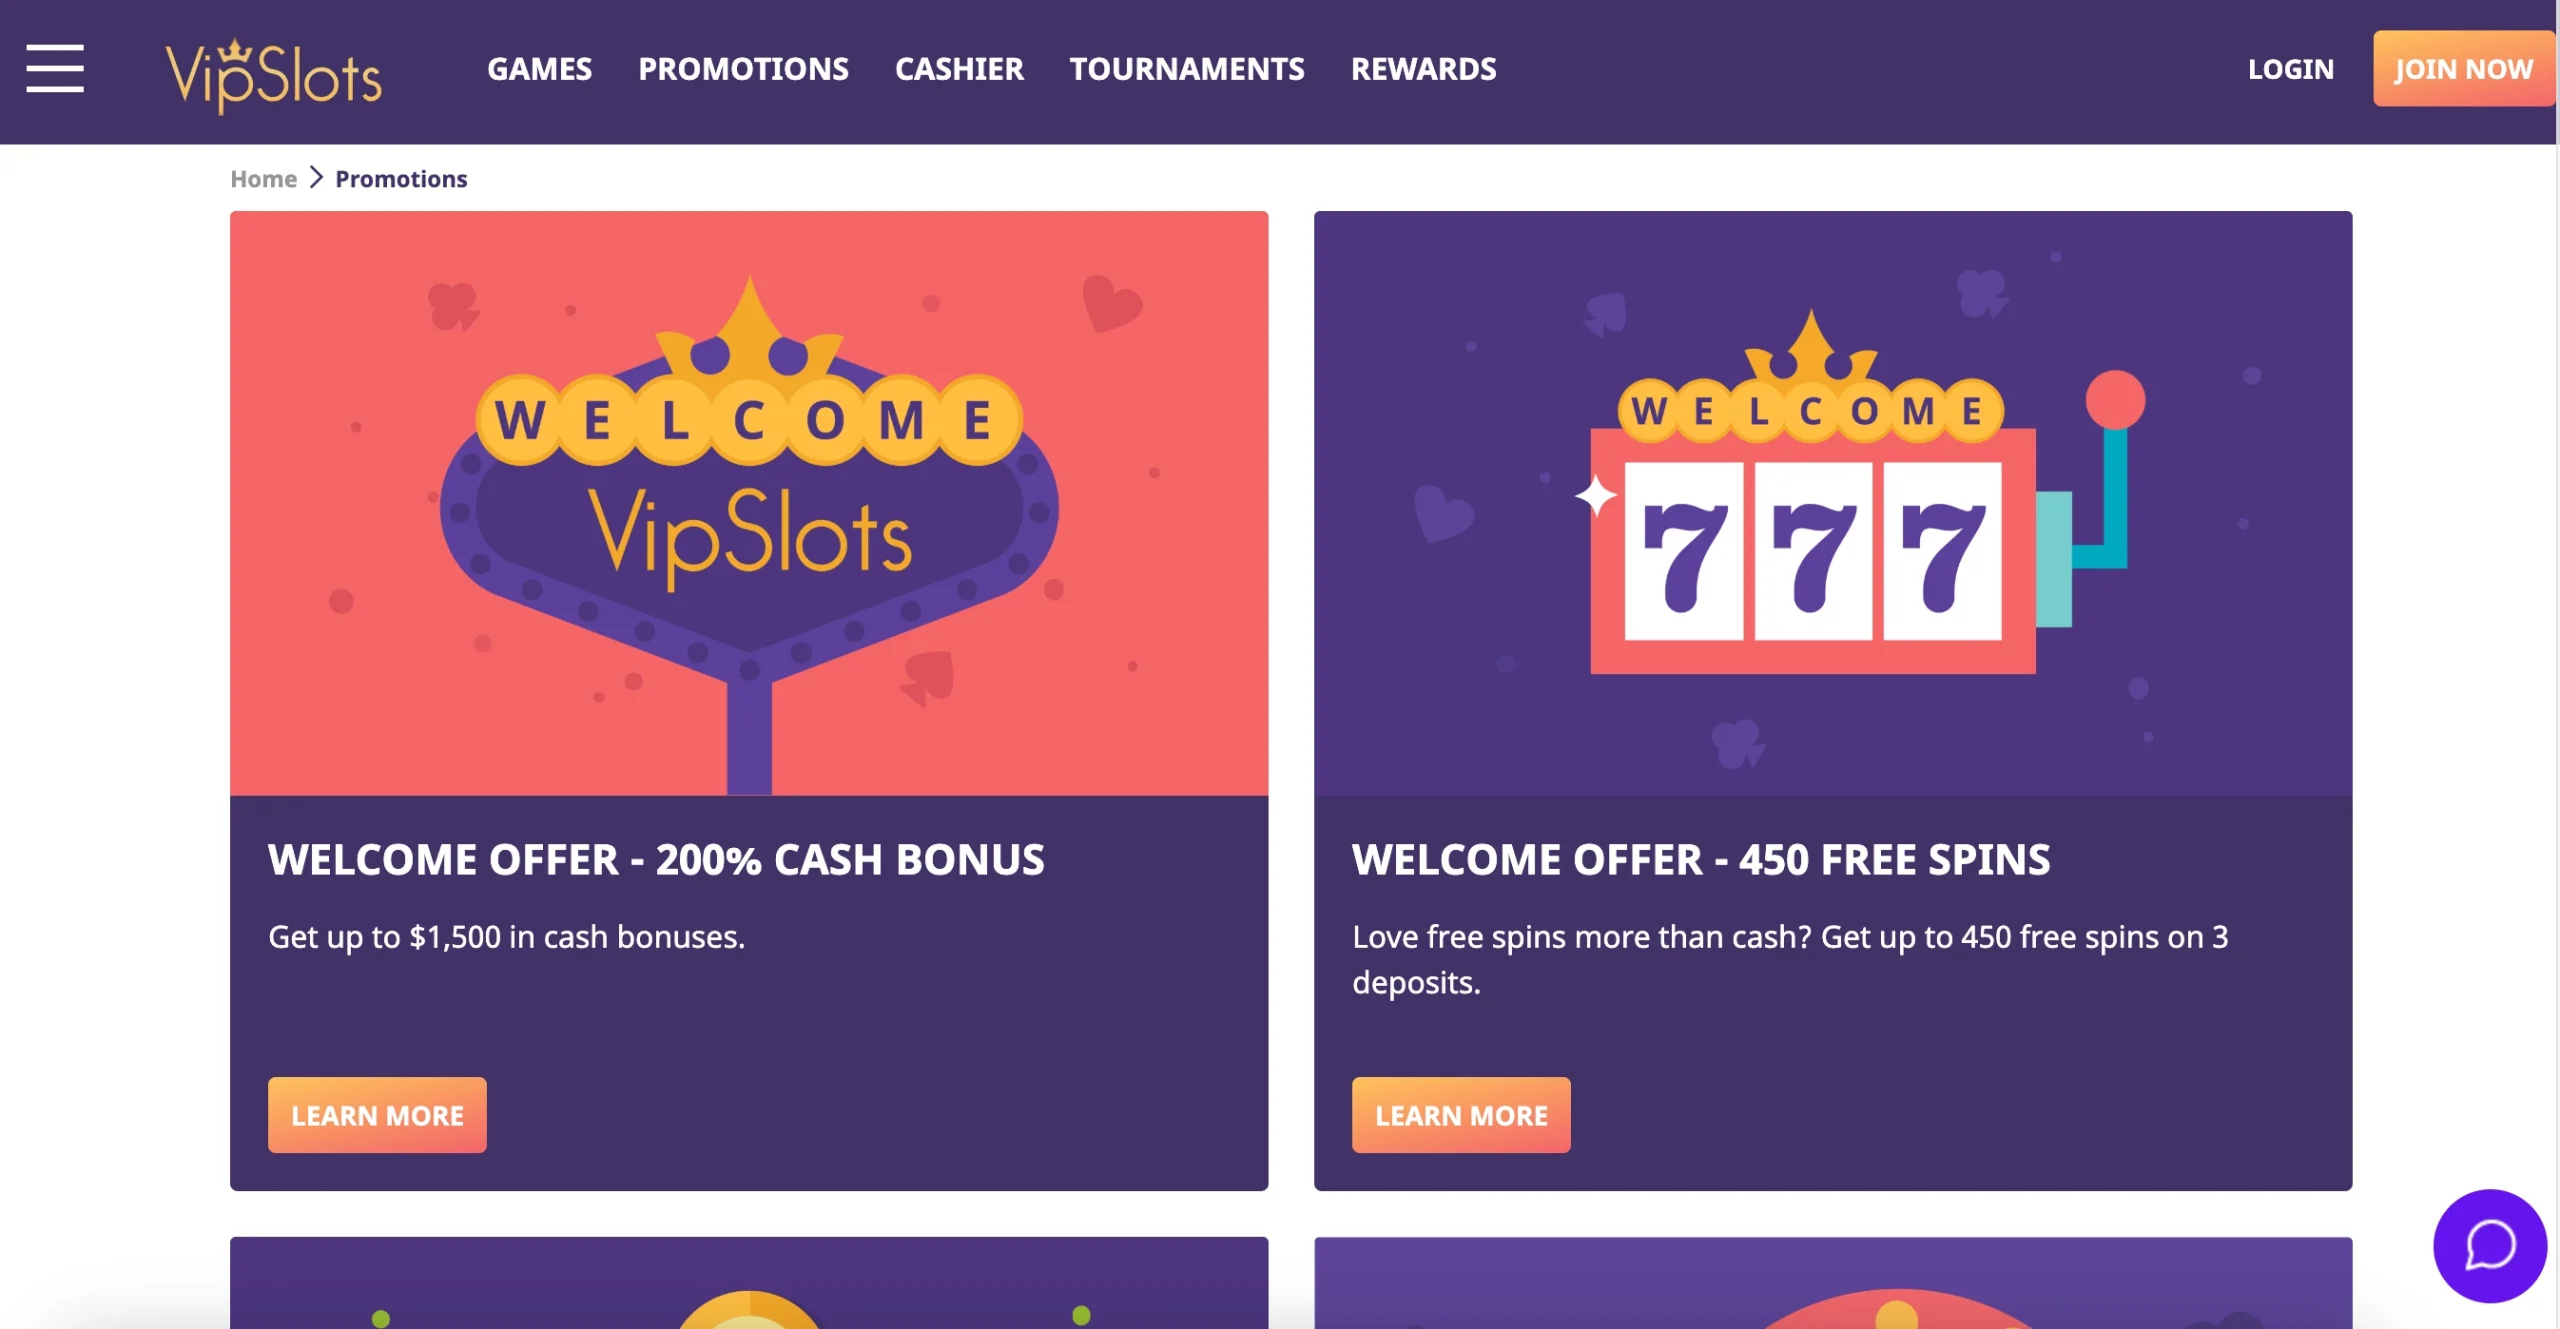Open the Cashier page
The width and height of the screenshot is (2560, 1329).
959,69
